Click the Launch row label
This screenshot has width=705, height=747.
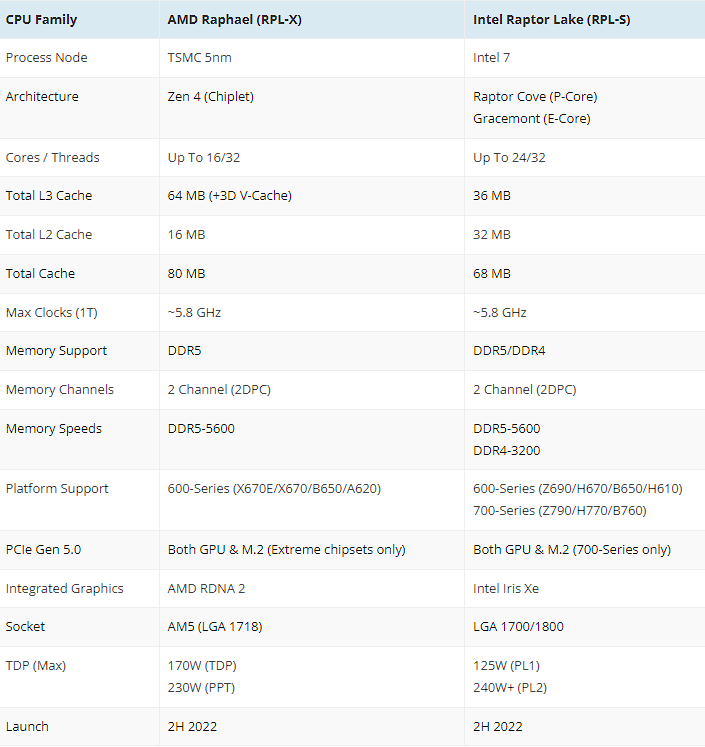coord(27,727)
